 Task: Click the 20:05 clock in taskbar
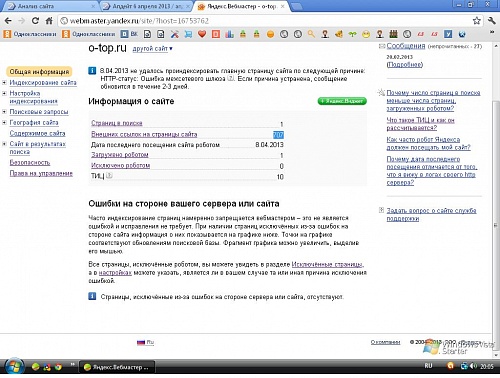coord(487,366)
